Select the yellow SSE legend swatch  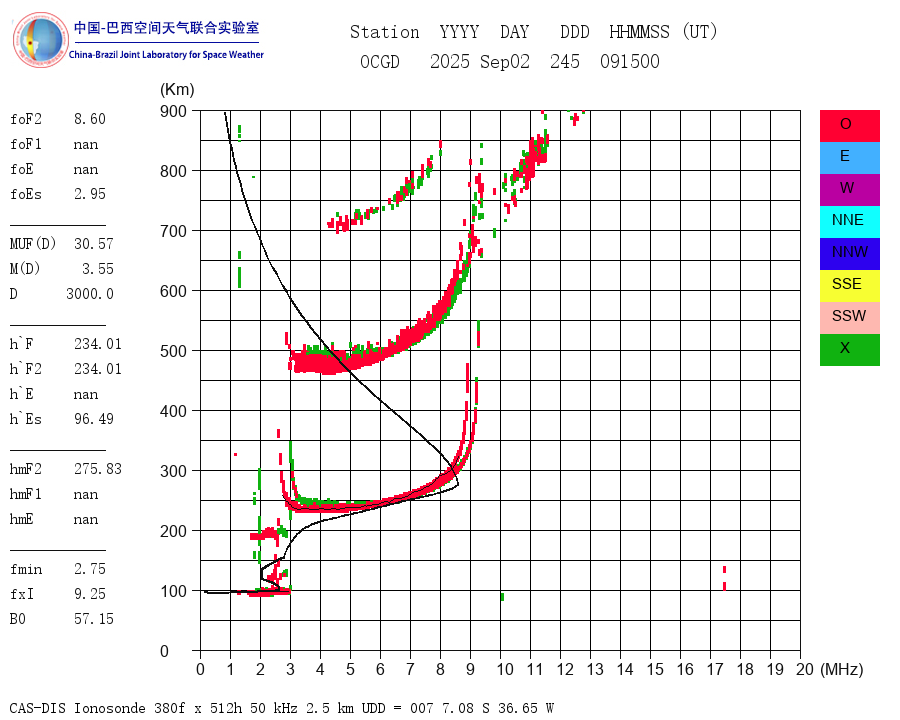pyautogui.click(x=849, y=286)
